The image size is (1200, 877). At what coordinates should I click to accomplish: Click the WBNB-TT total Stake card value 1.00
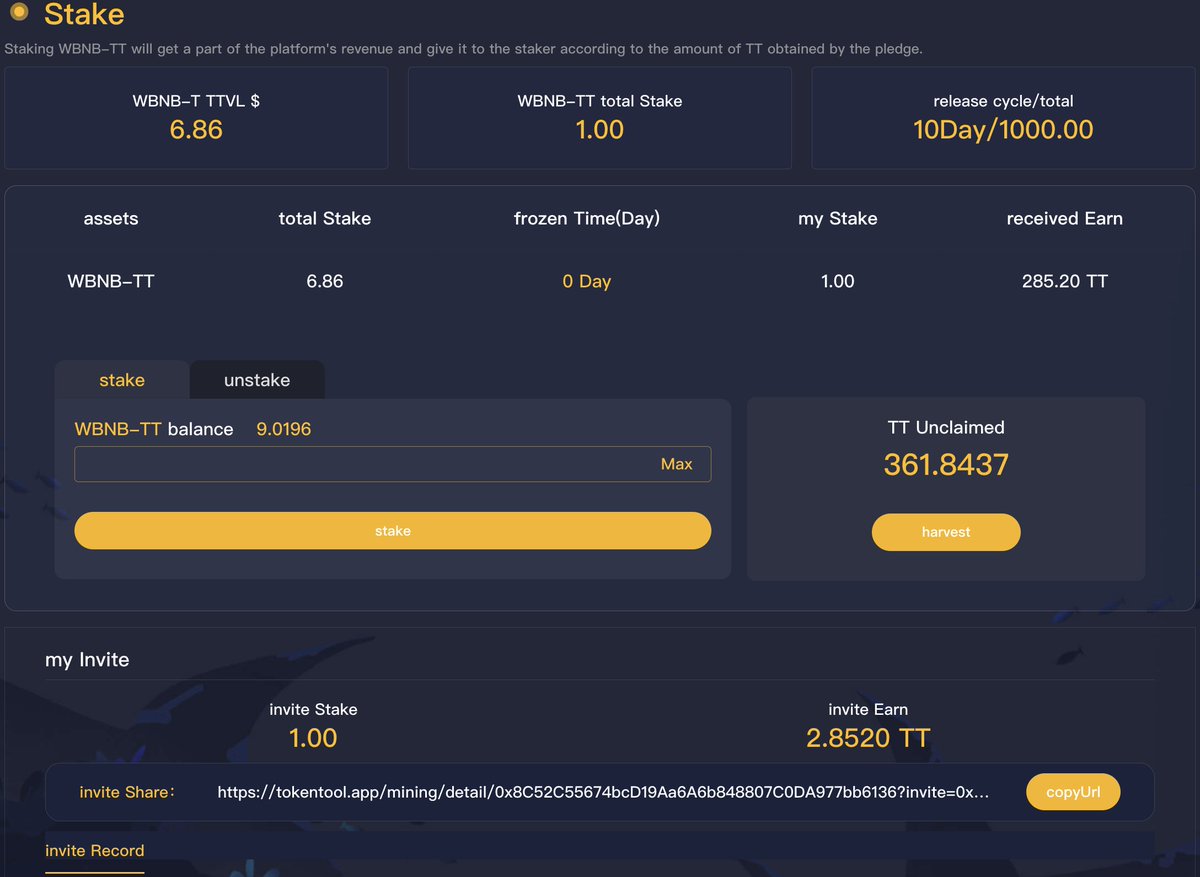pos(600,130)
